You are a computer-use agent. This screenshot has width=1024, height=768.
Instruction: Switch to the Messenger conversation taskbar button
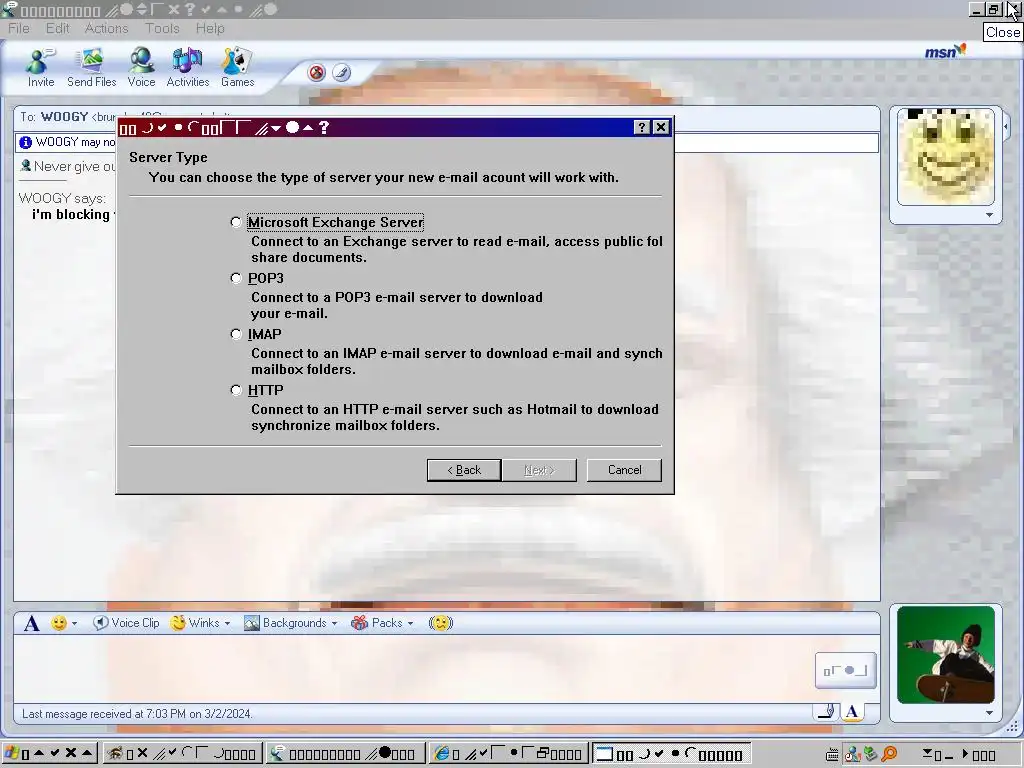pos(345,754)
